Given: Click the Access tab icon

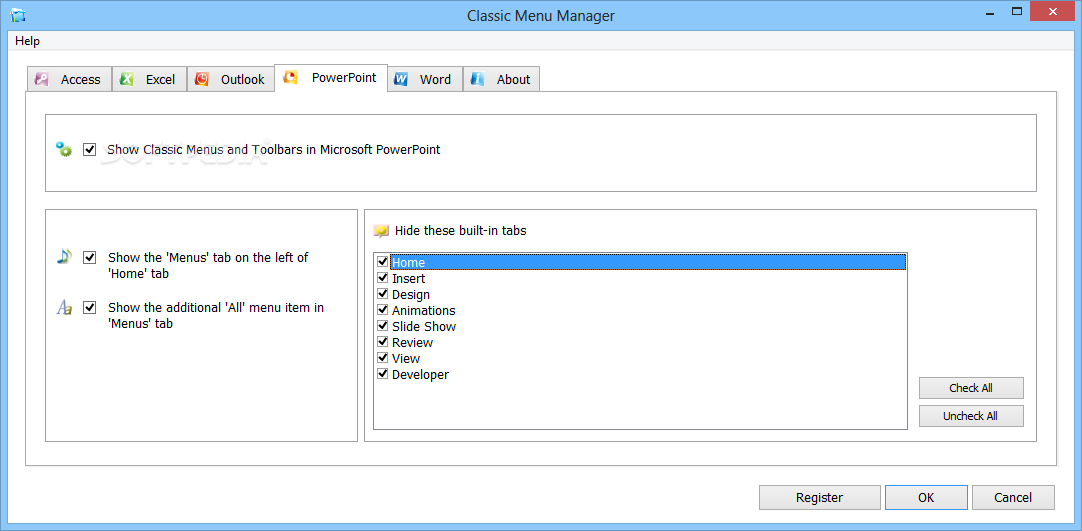Looking at the screenshot, I should [41, 79].
